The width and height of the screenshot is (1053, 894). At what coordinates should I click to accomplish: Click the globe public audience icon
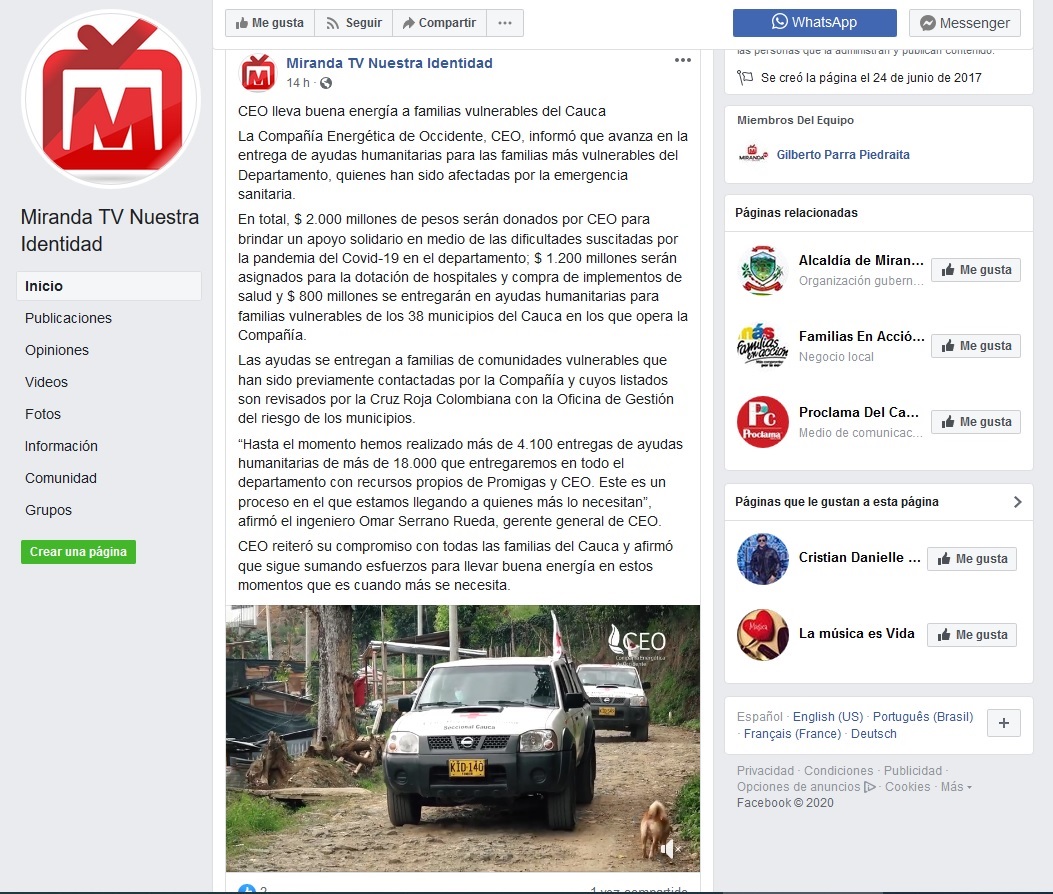point(326,83)
